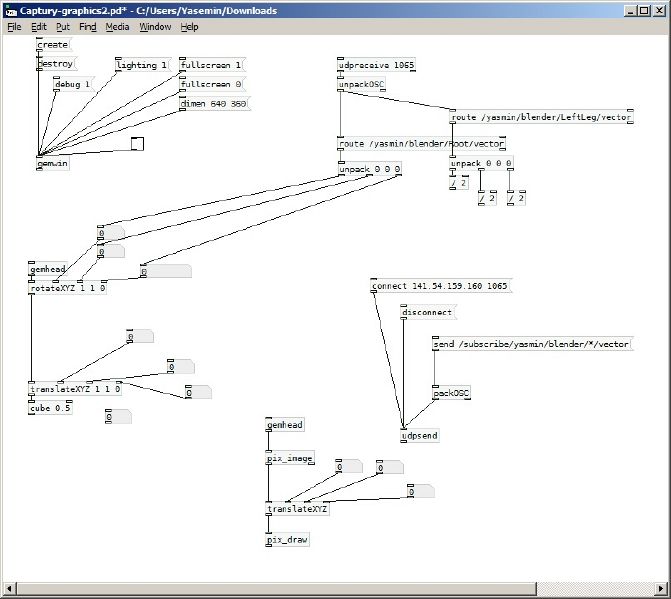
Task: Click the 'fullscreen 0' message box
Action: pyautogui.click(x=211, y=85)
